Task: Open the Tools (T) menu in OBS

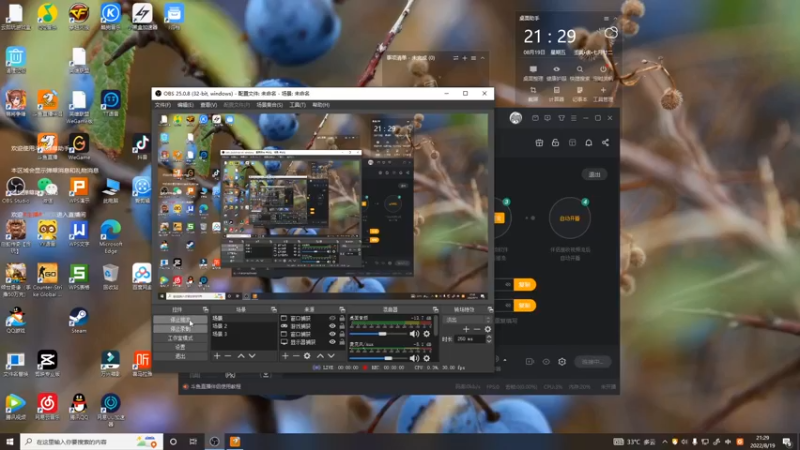Action: click(297, 105)
